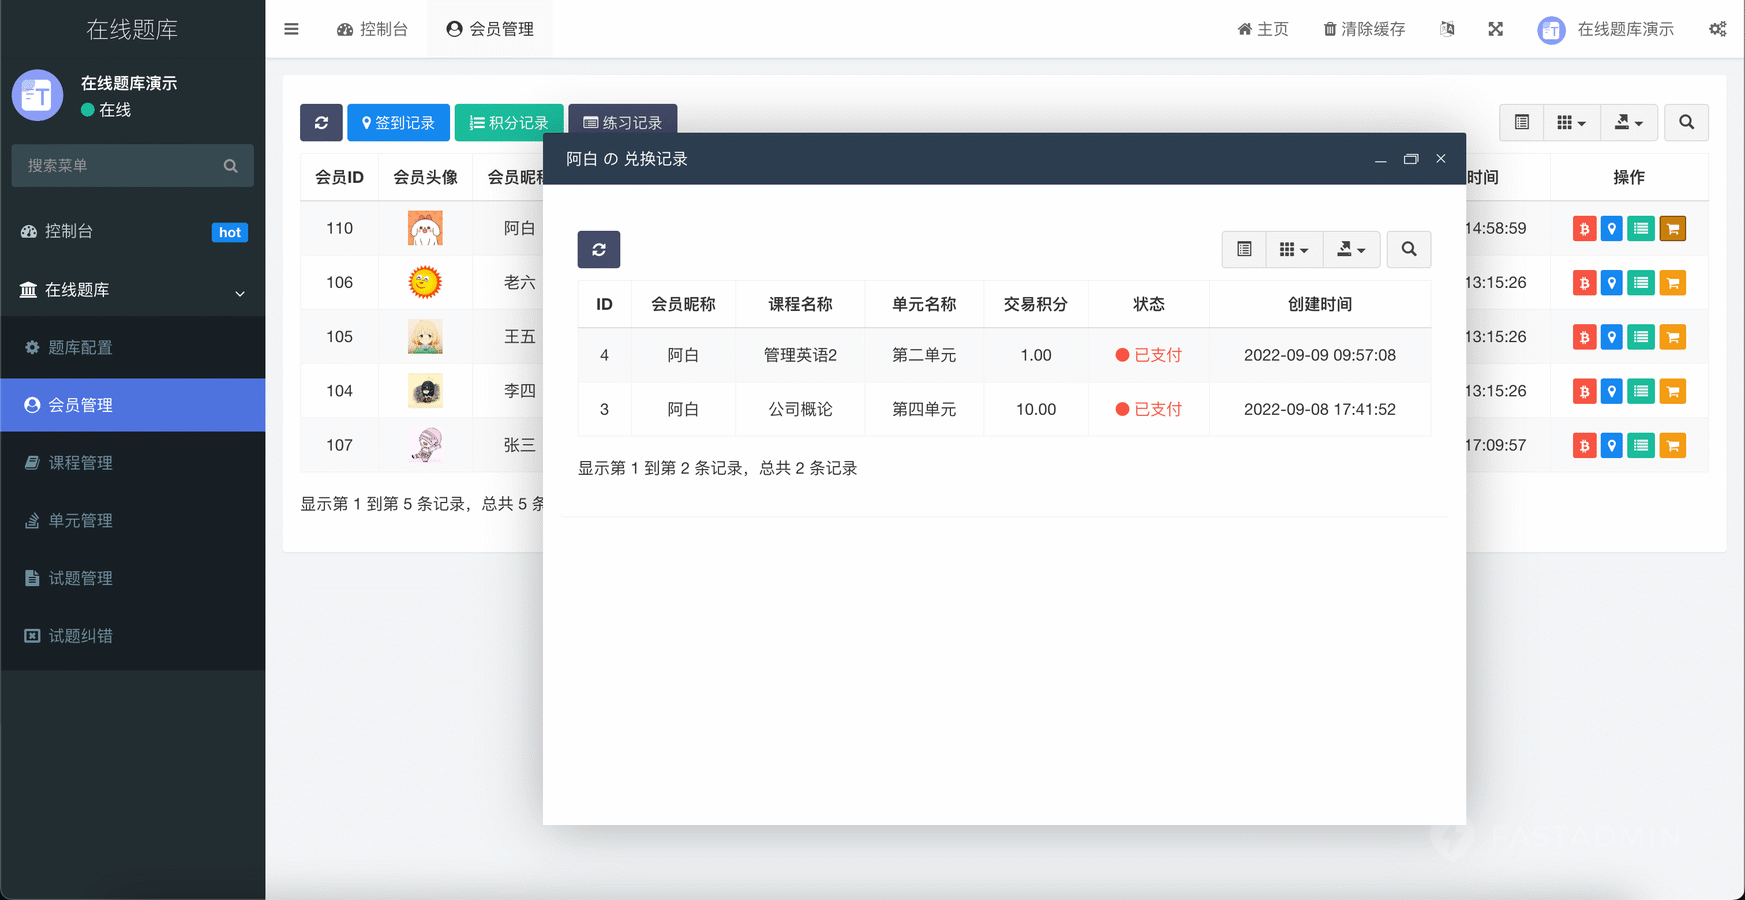The image size is (1745, 900).
Task: Click the blue location icon for member 105
Action: click(x=1611, y=337)
